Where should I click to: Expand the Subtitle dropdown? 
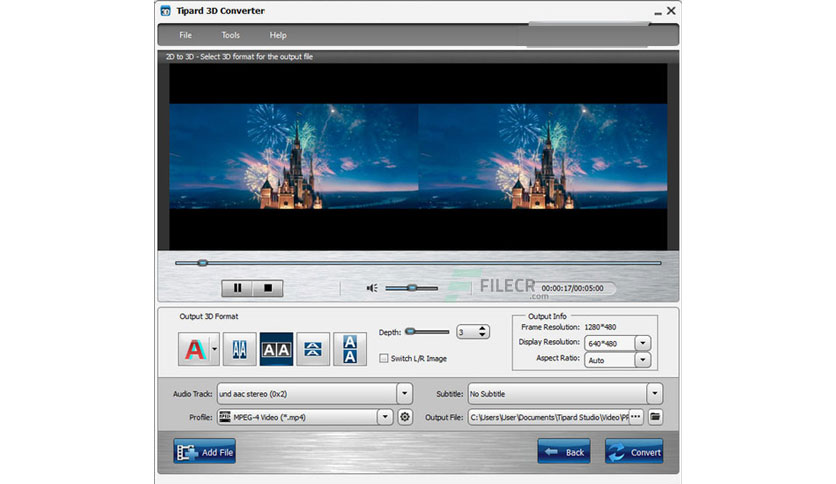[x=654, y=394]
